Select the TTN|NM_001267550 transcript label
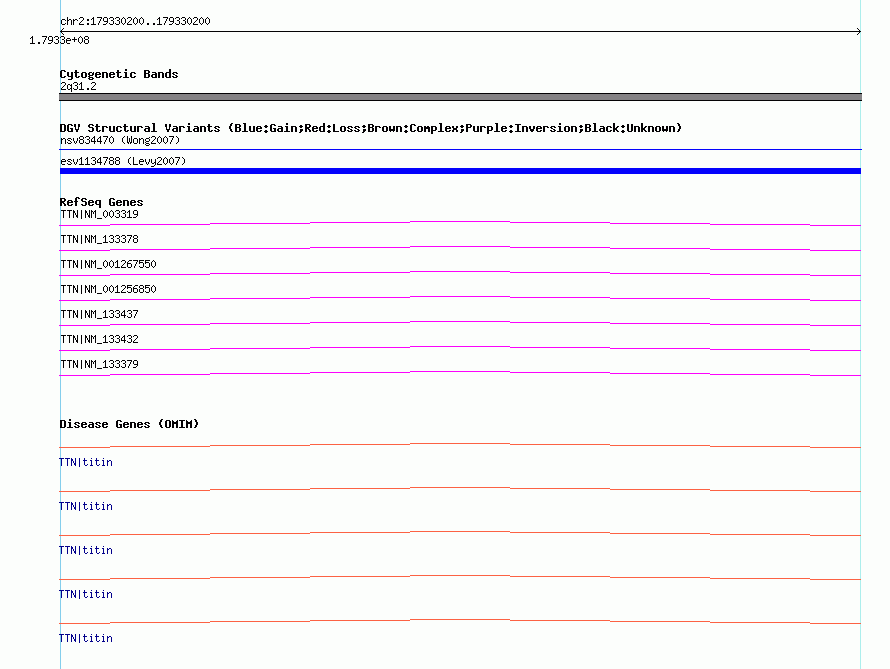The height and width of the screenshot is (669, 890). 108,264
